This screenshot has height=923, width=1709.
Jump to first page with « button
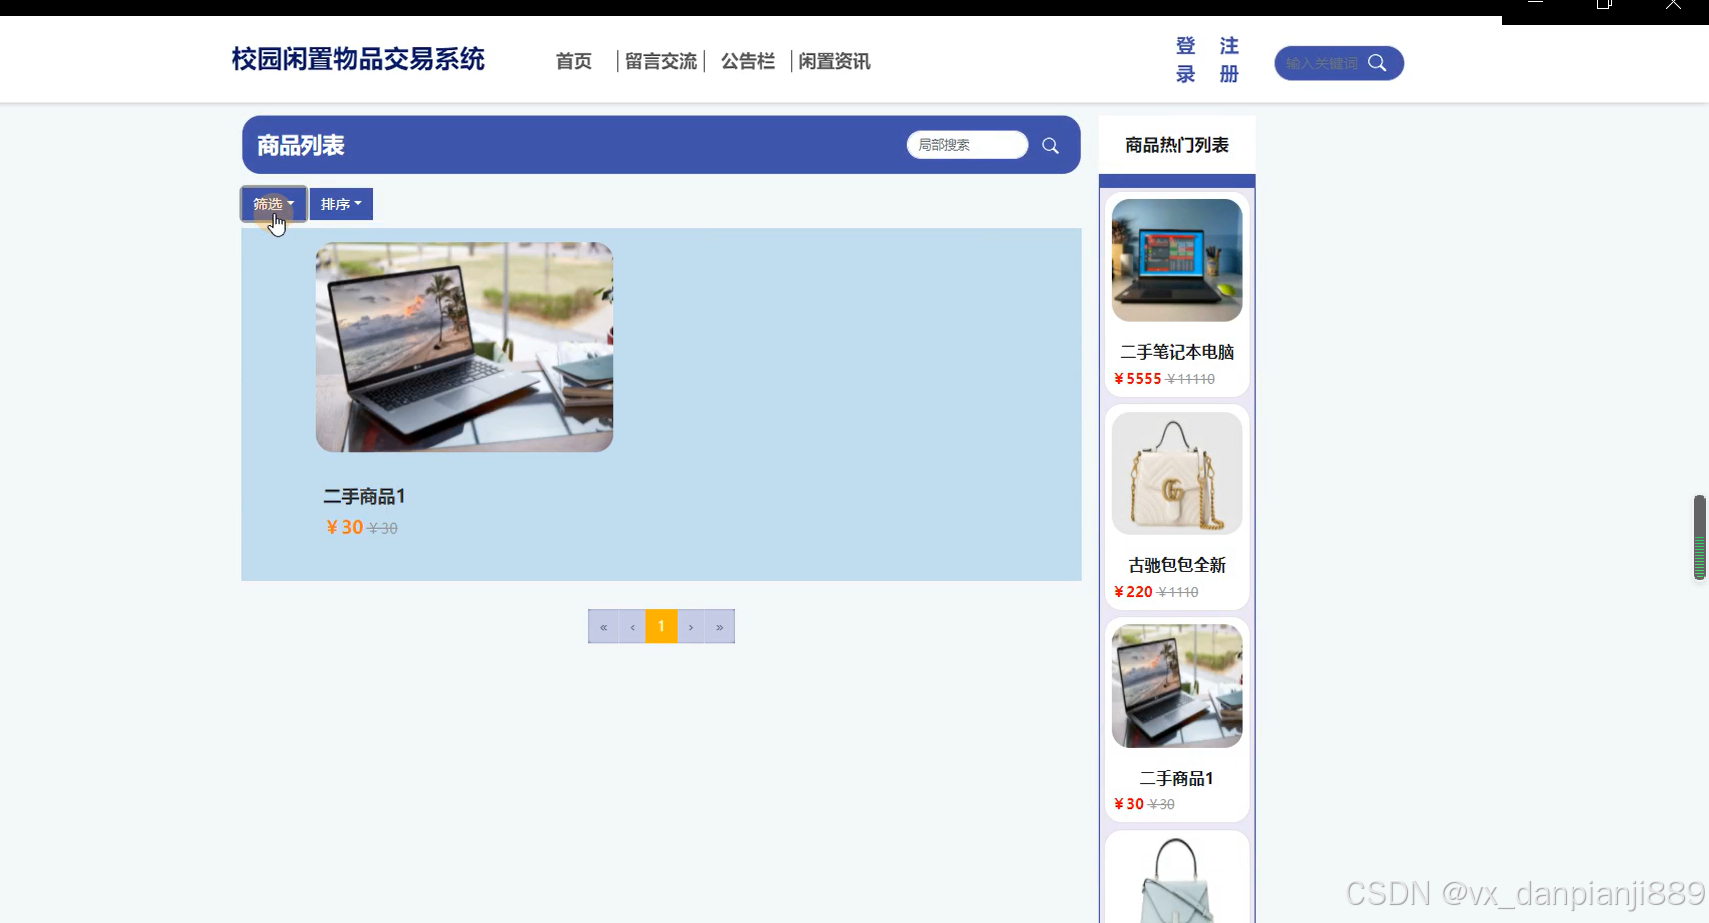603,627
